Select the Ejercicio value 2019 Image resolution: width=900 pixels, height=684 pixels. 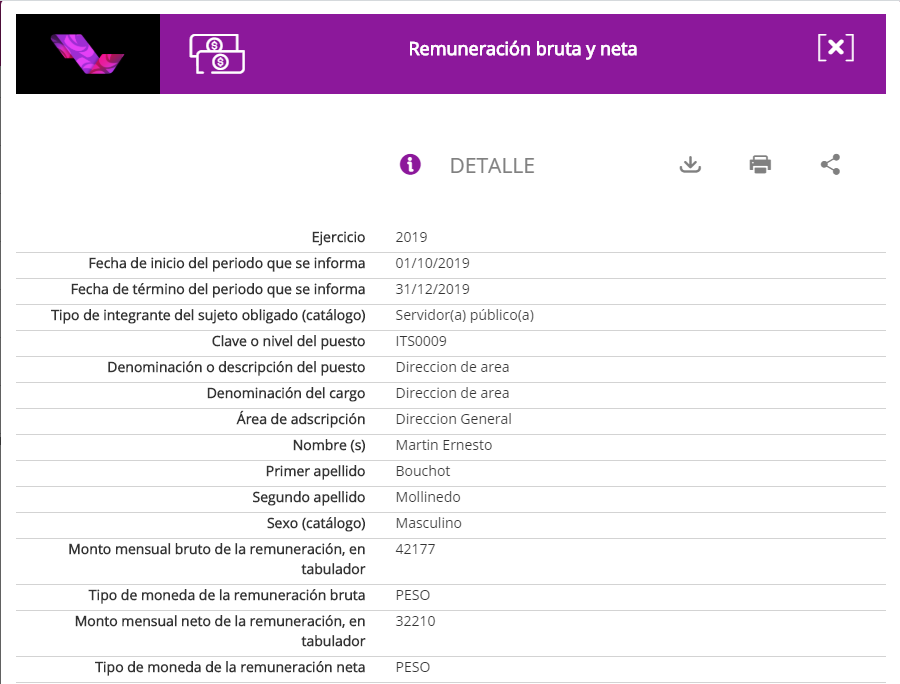411,237
